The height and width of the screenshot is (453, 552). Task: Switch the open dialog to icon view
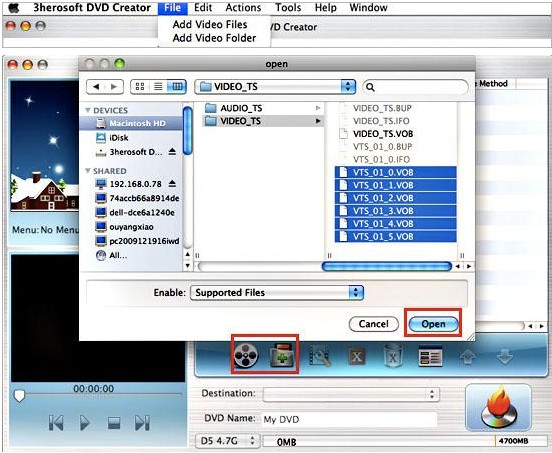point(140,87)
